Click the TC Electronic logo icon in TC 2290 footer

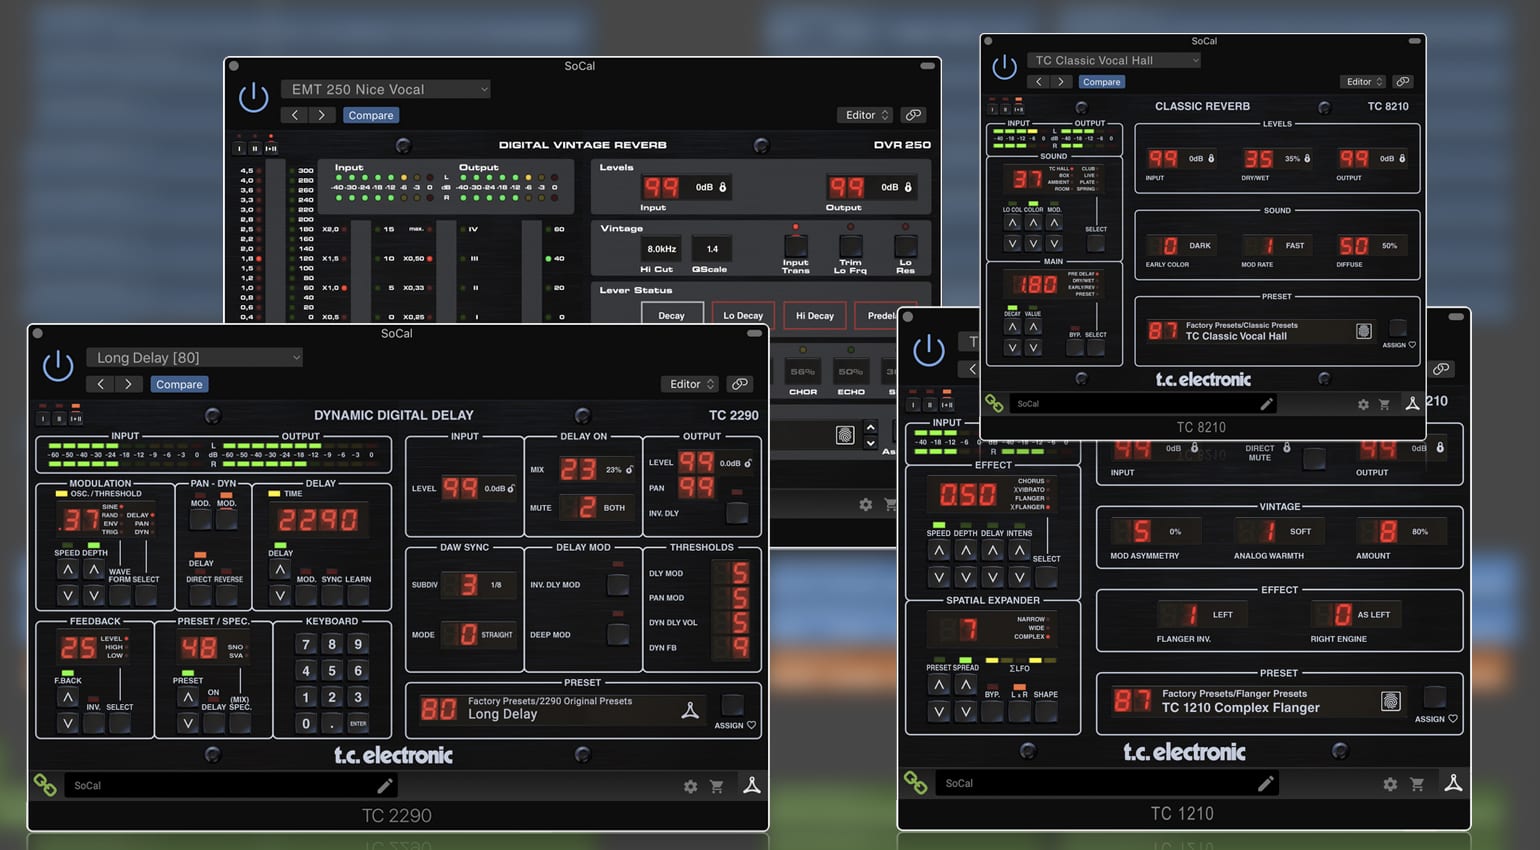pos(753,786)
